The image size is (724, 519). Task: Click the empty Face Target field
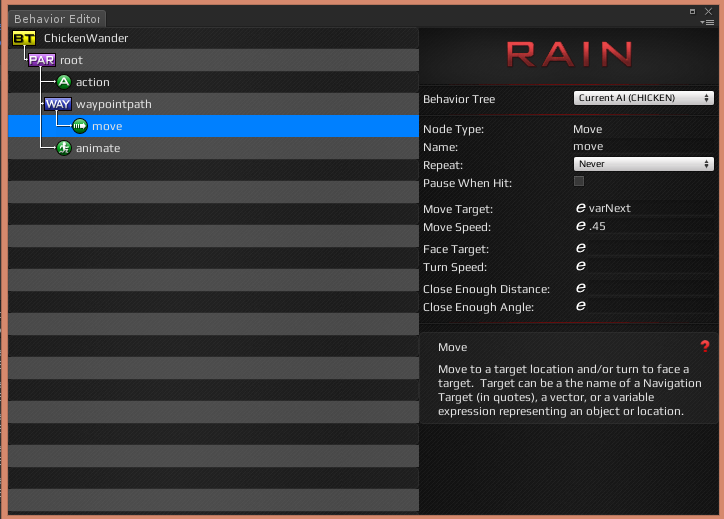[x=651, y=248]
